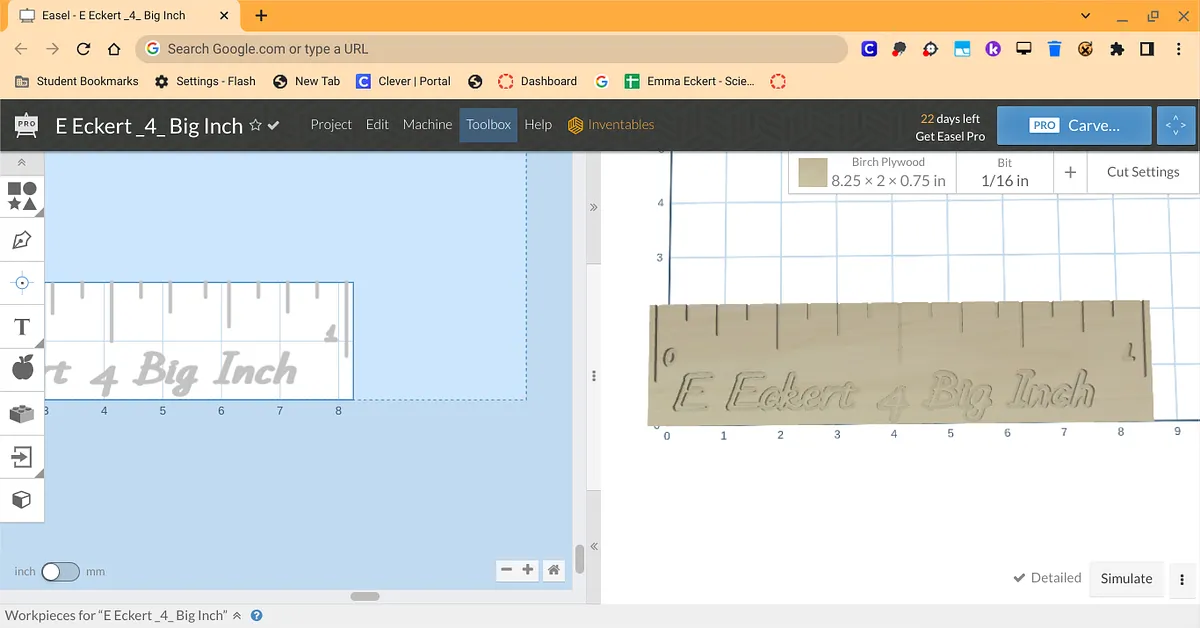Collapse the left tool sidebar chevron
This screenshot has height=628, width=1200.
pyautogui.click(x=22, y=163)
